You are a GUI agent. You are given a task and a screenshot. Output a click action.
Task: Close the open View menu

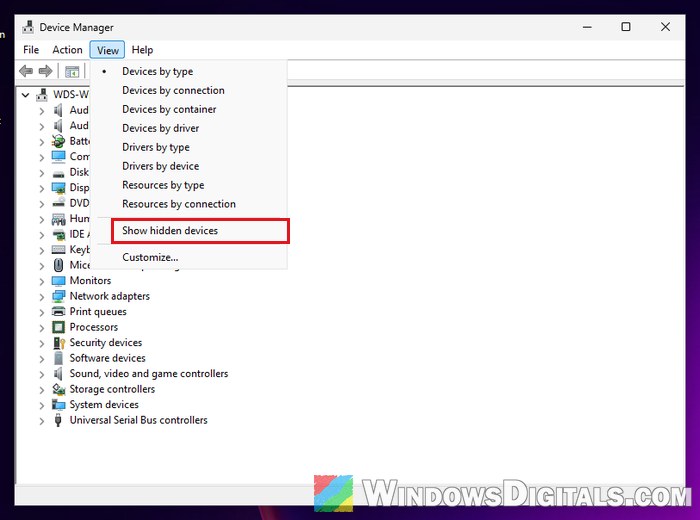[x=108, y=50]
